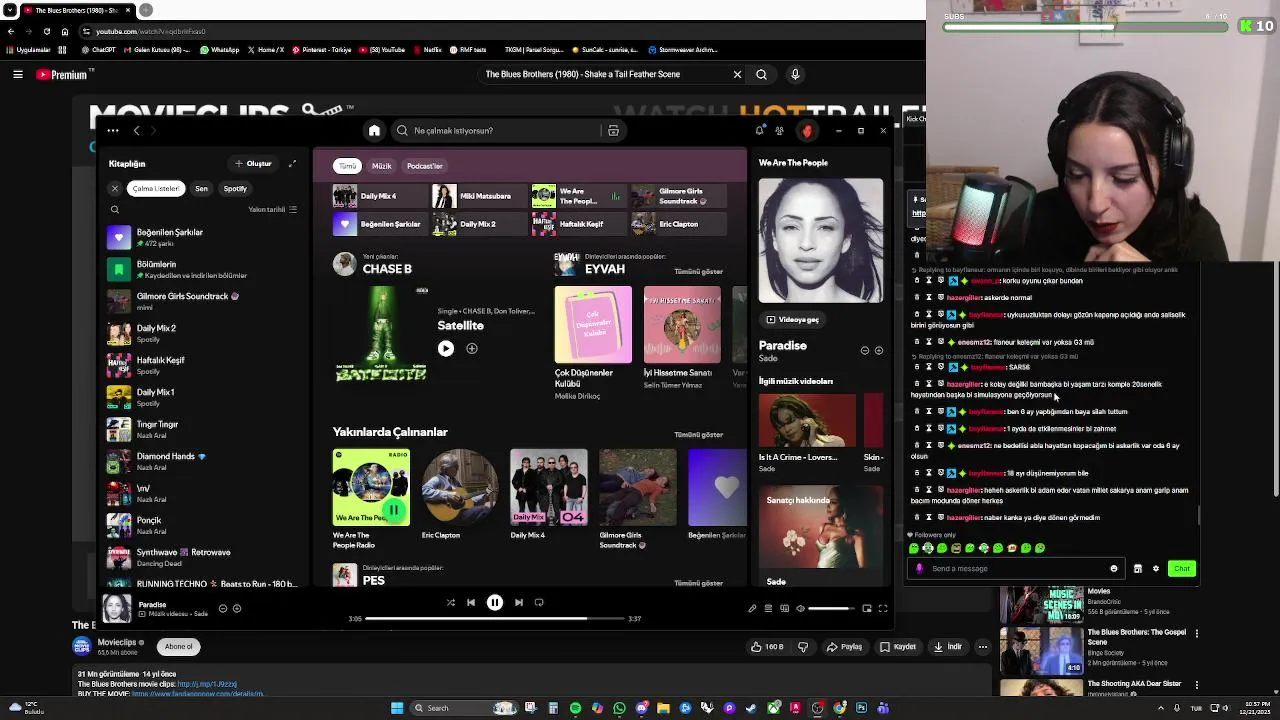
Task: Click Kaydet save button on YouTube
Action: coord(898,647)
